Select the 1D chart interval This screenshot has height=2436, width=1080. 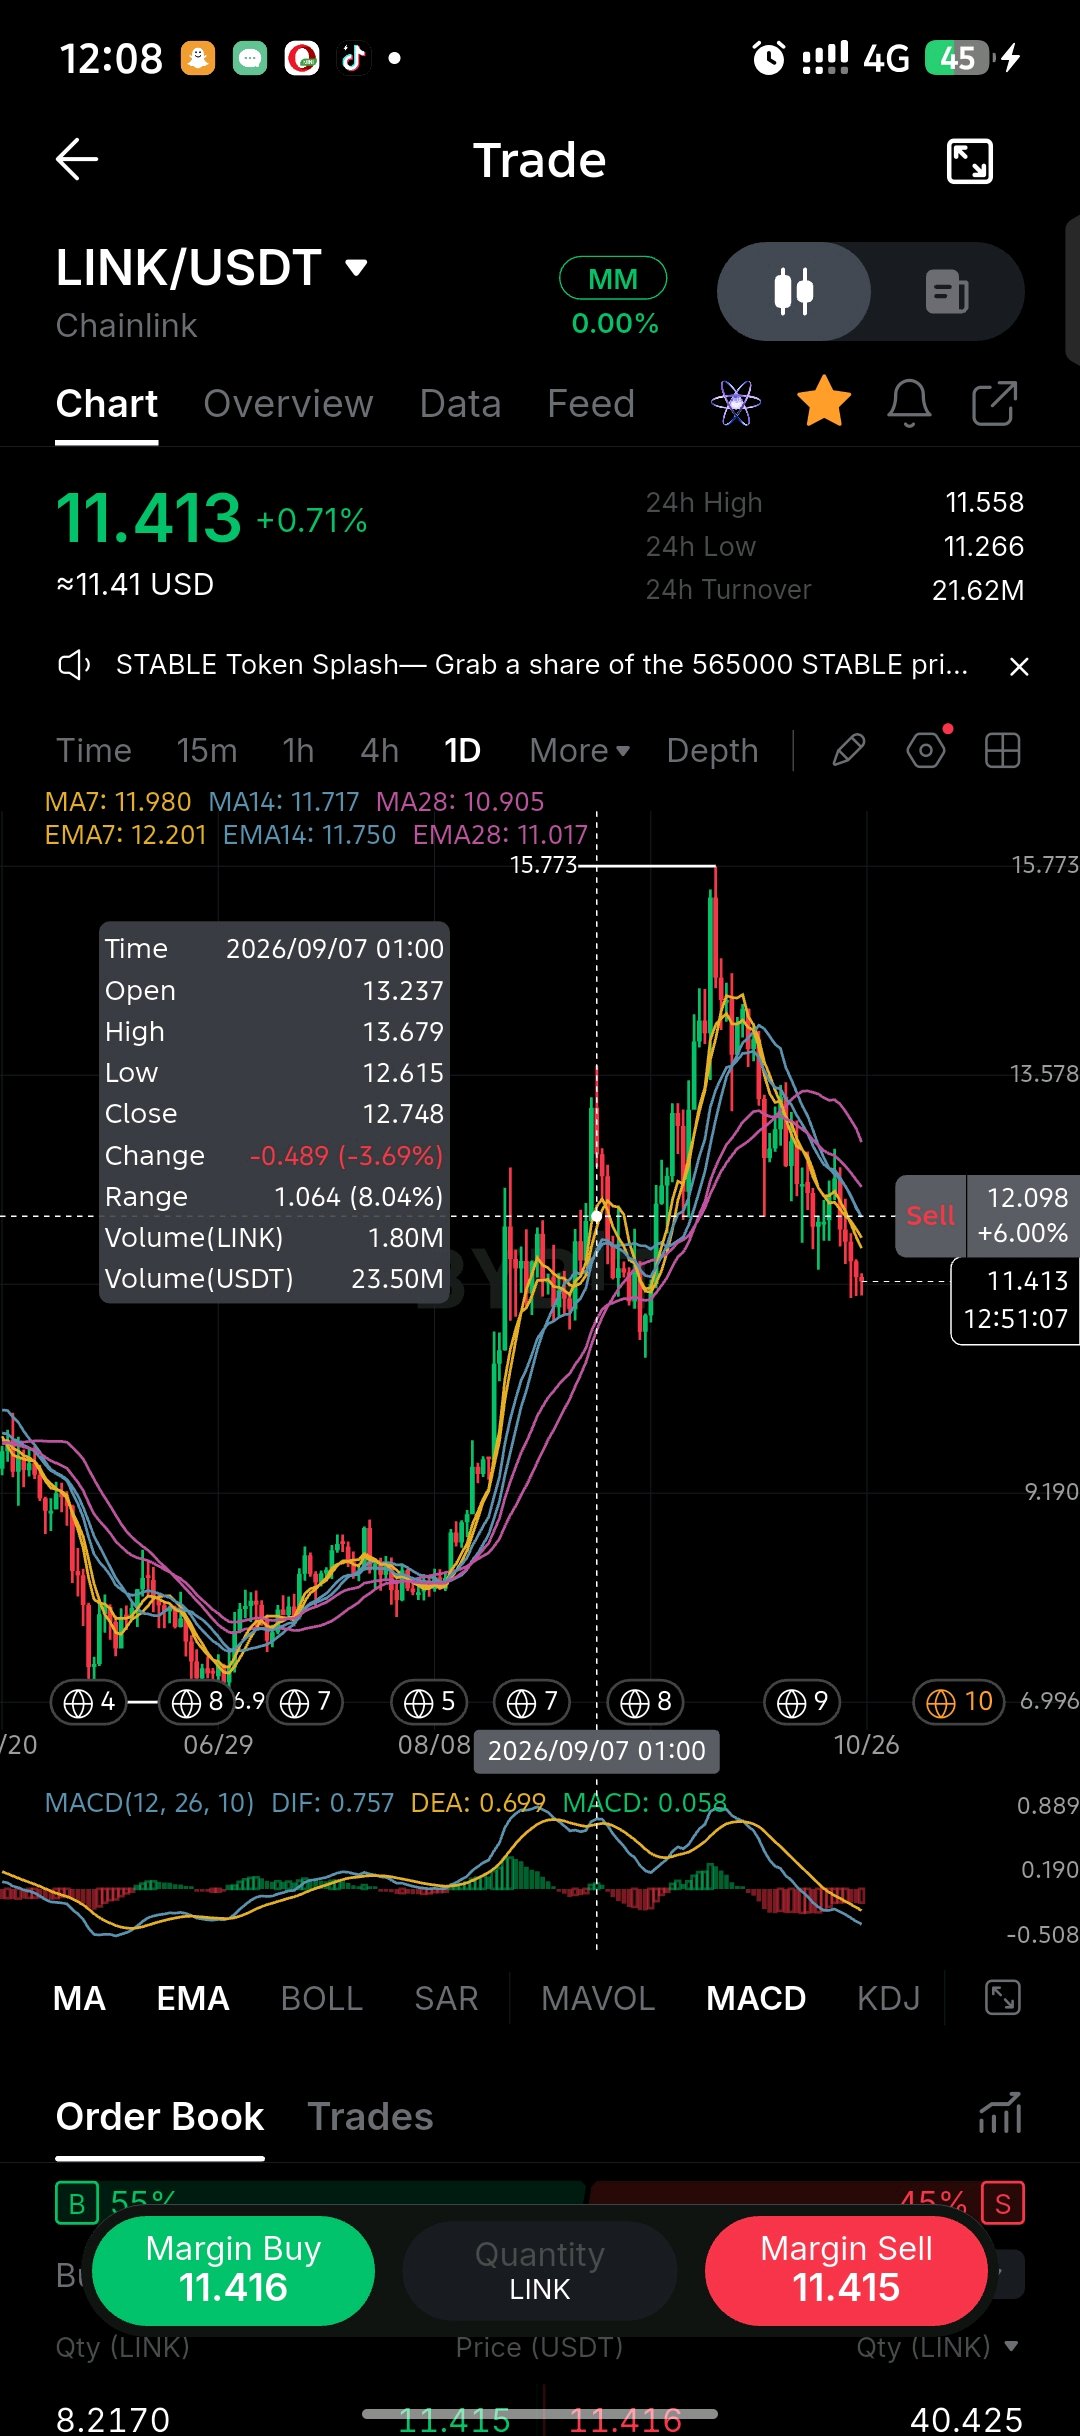tap(462, 751)
